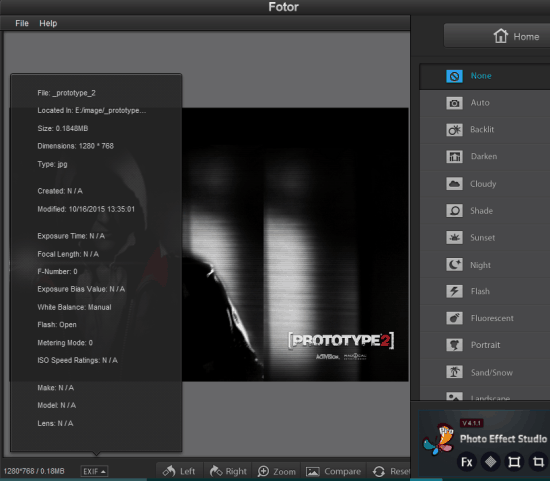Open the Fx effects tool
Viewport: 550px width, 481px height.
[x=467, y=462]
